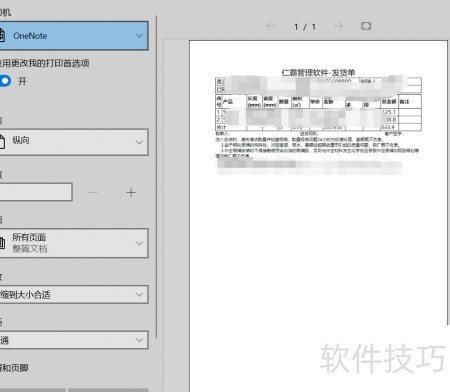Open the 通 margins dropdown
Viewport: 450px width, 392px height.
(x=74, y=340)
